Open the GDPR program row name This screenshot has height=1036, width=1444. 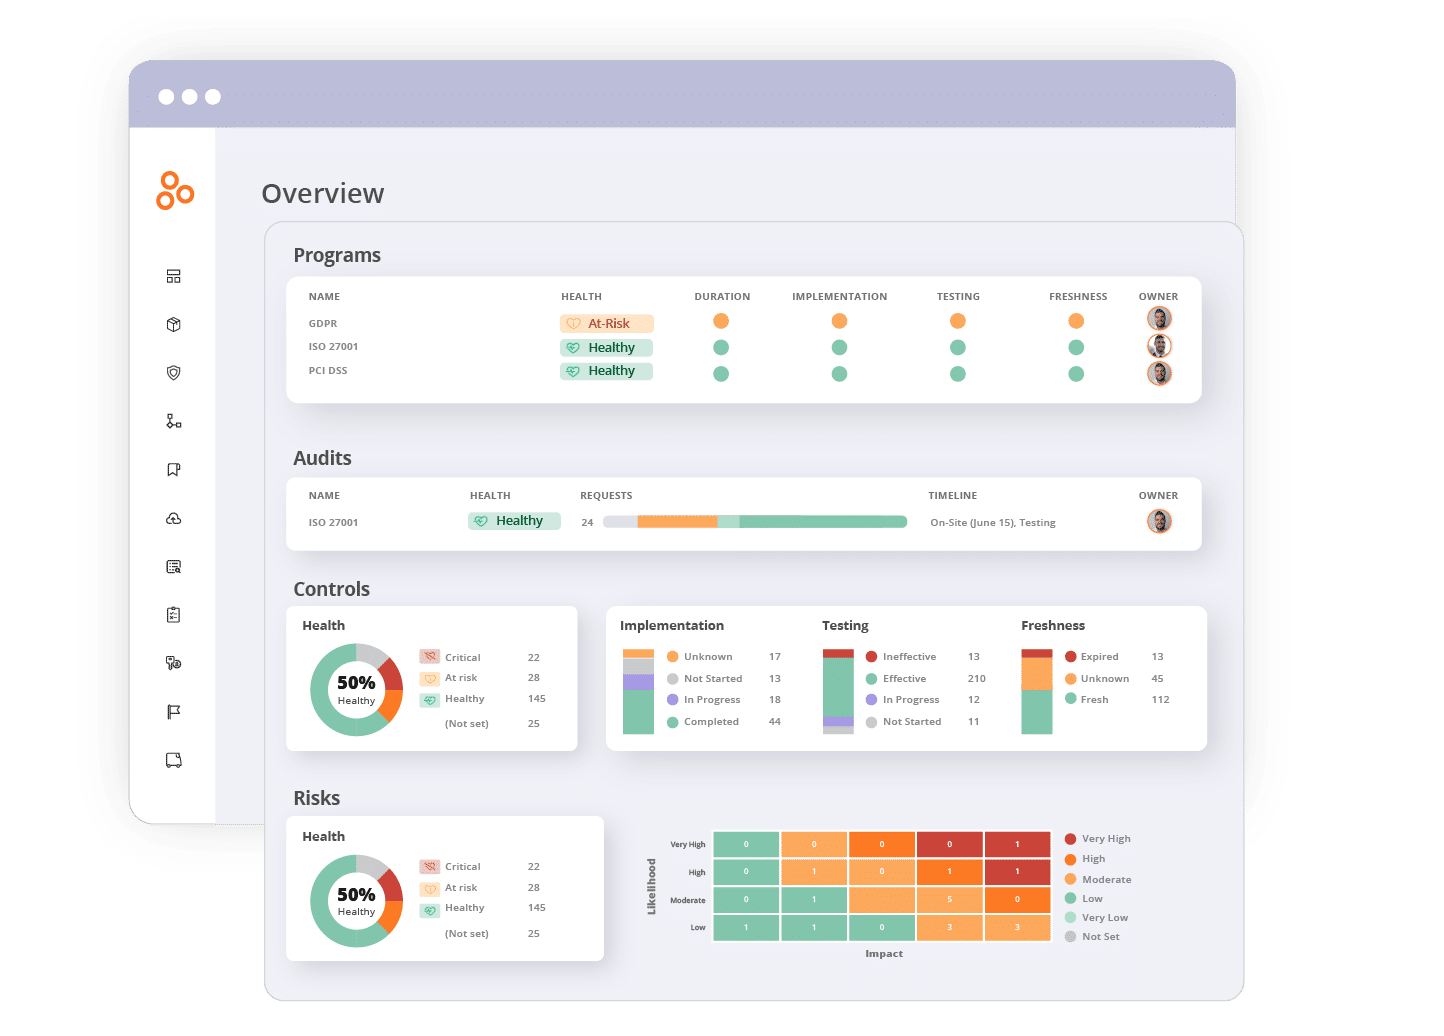(323, 324)
